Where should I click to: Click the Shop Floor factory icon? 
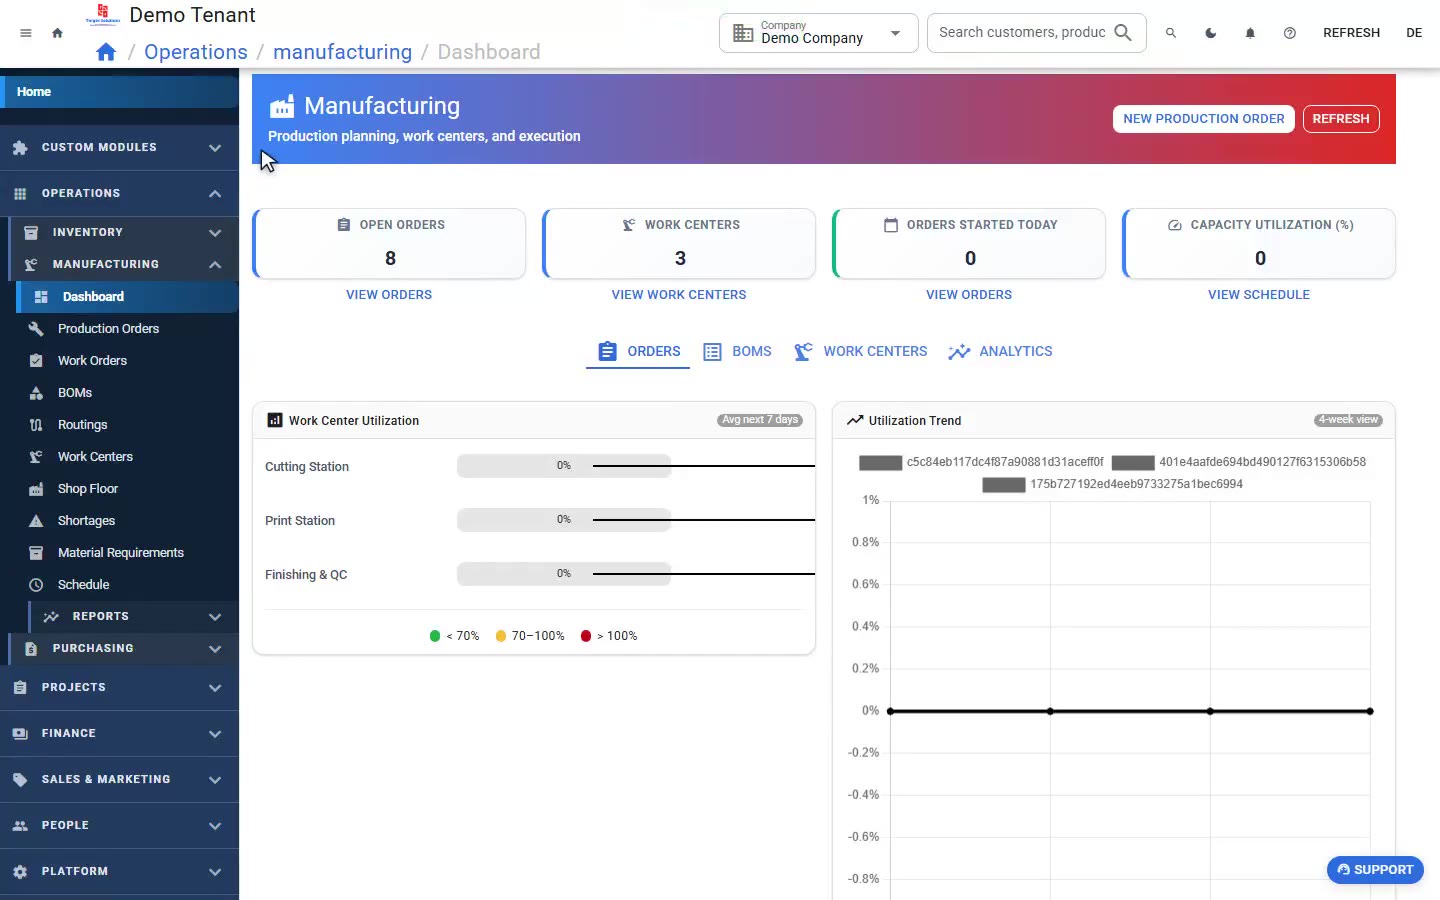[36, 488]
